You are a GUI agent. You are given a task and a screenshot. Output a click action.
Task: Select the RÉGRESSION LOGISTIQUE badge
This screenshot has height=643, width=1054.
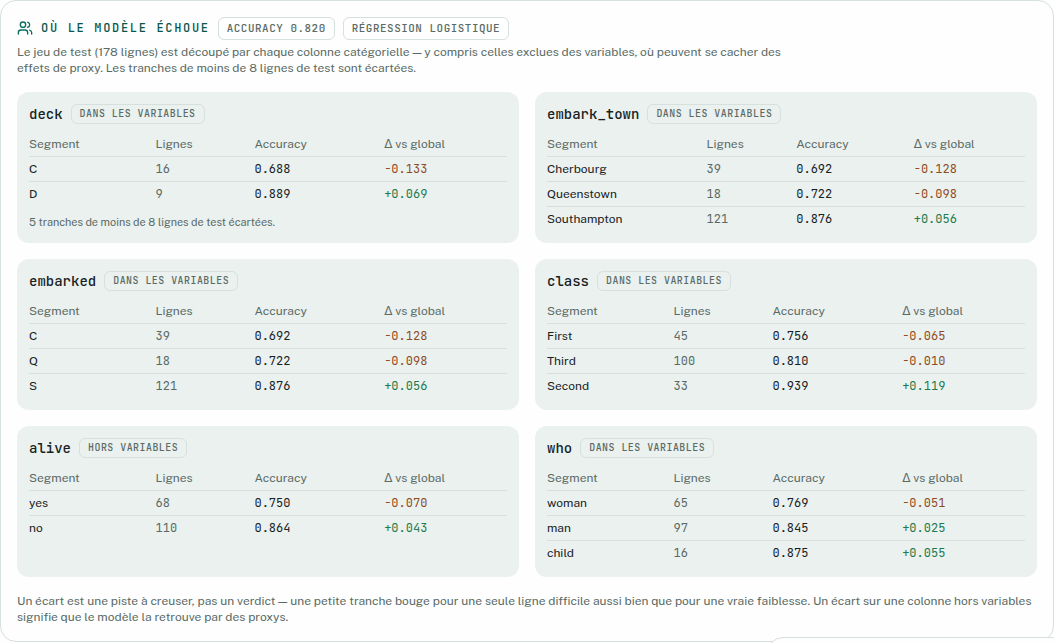[425, 28]
